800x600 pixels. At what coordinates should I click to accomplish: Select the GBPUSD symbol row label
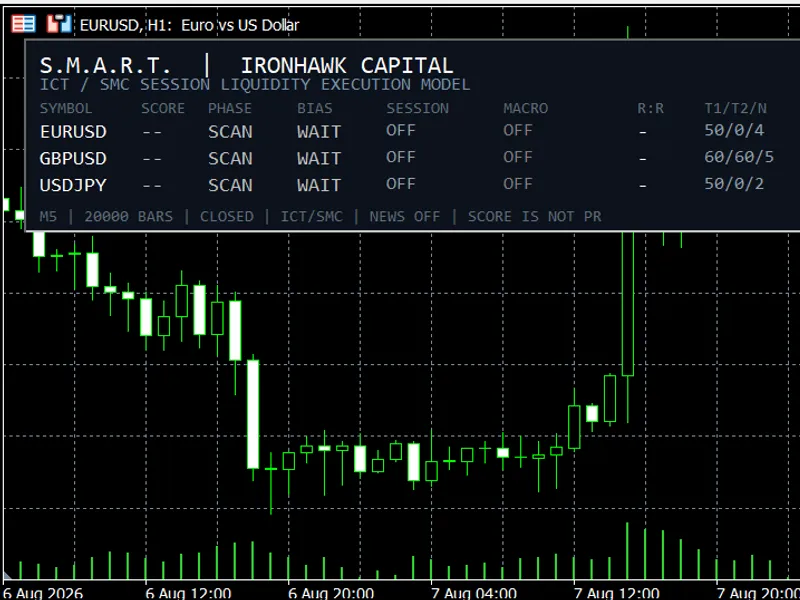[x=73, y=158]
